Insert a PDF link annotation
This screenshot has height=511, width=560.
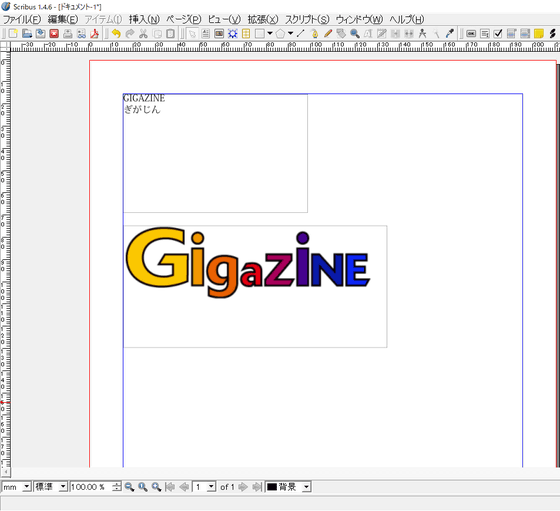(552, 34)
